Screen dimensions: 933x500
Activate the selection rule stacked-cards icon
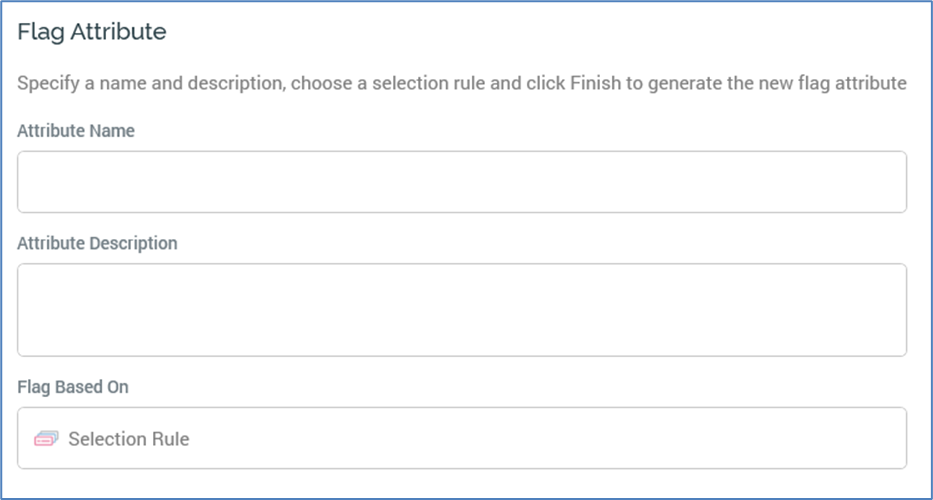click(46, 438)
